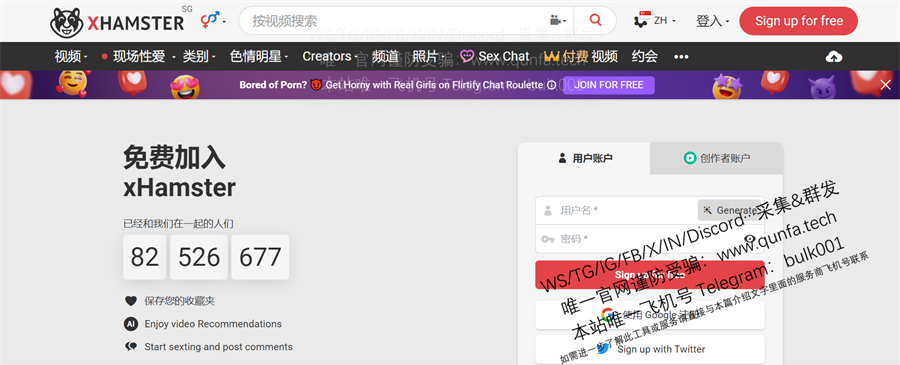Open the orientation gender selector

point(213,21)
